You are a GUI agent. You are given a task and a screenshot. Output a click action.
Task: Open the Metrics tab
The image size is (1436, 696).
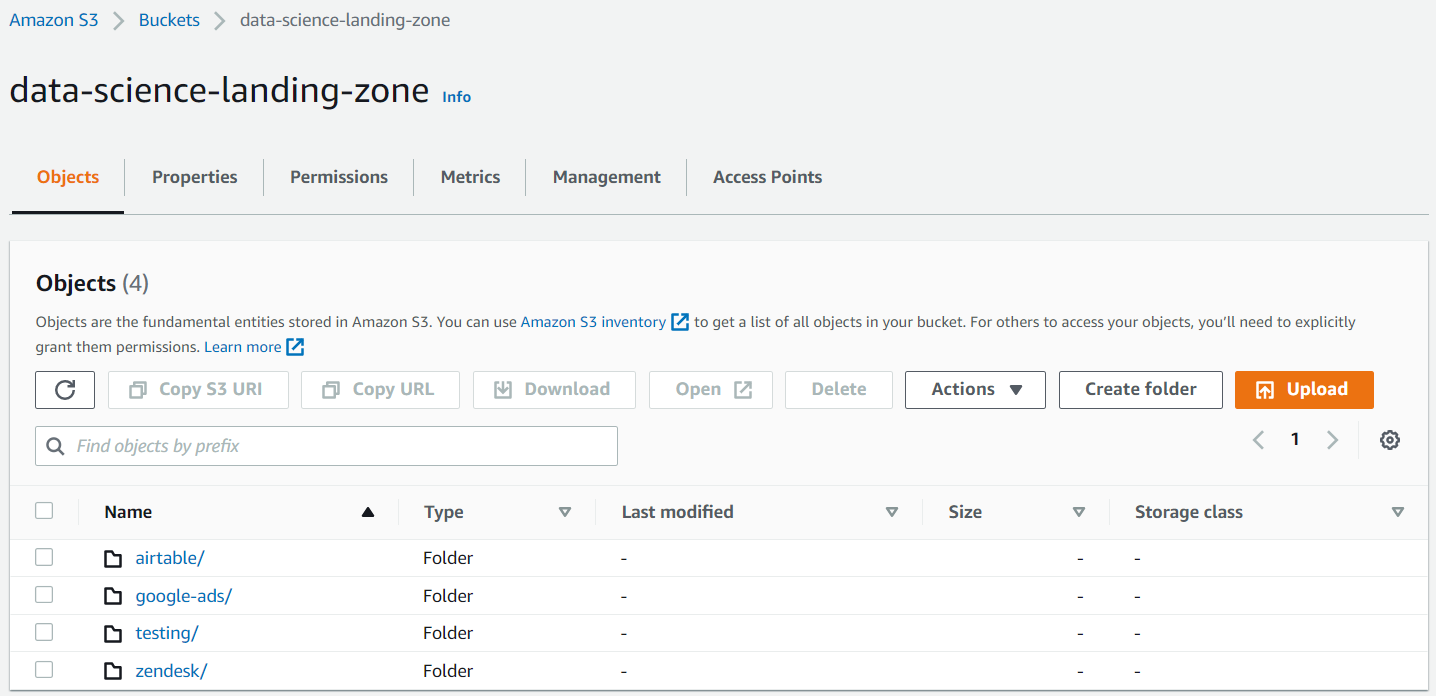coord(470,177)
